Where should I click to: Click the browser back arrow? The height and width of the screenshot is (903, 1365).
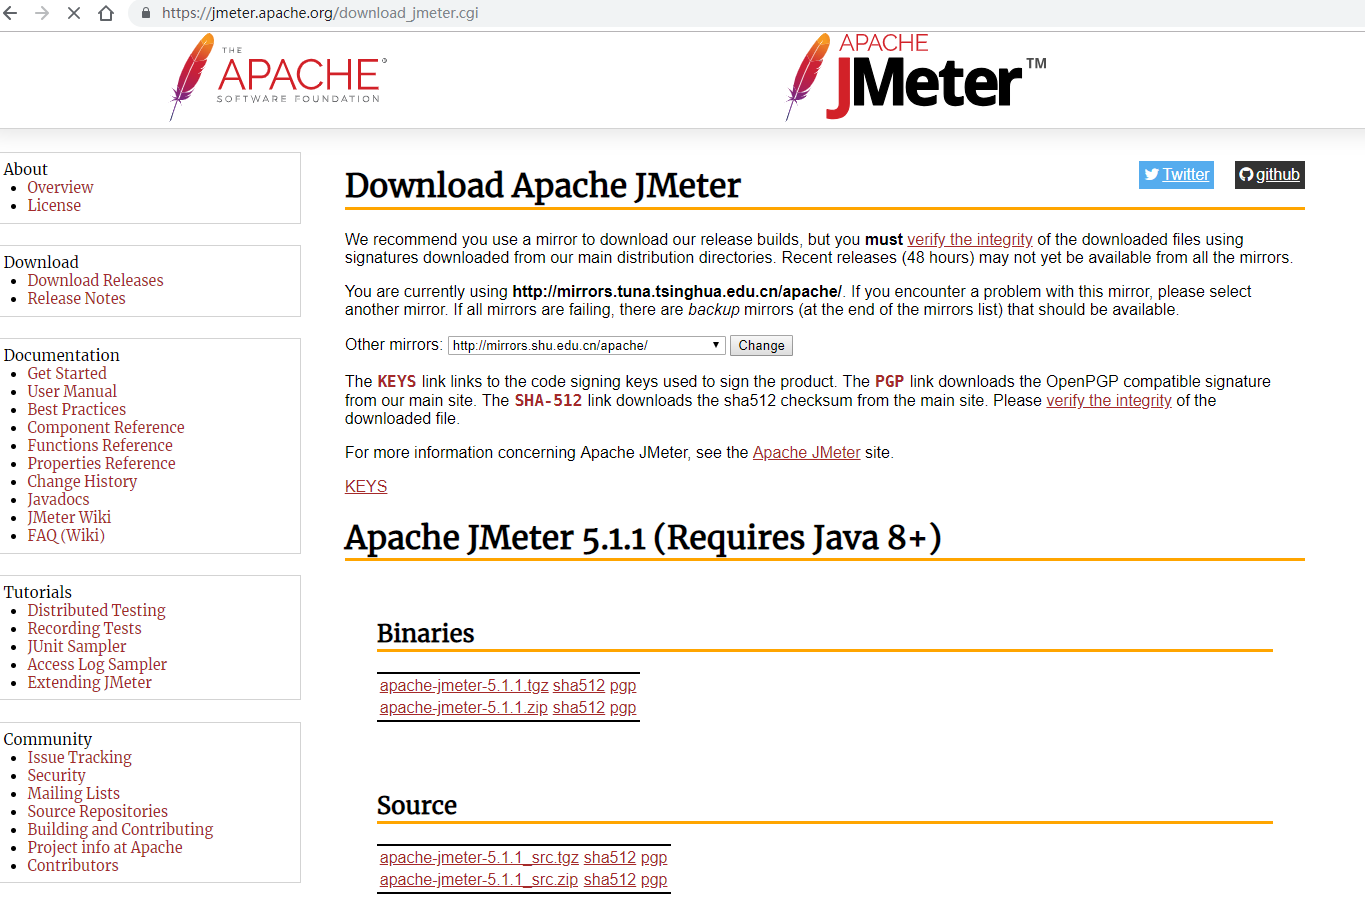[x=10, y=13]
